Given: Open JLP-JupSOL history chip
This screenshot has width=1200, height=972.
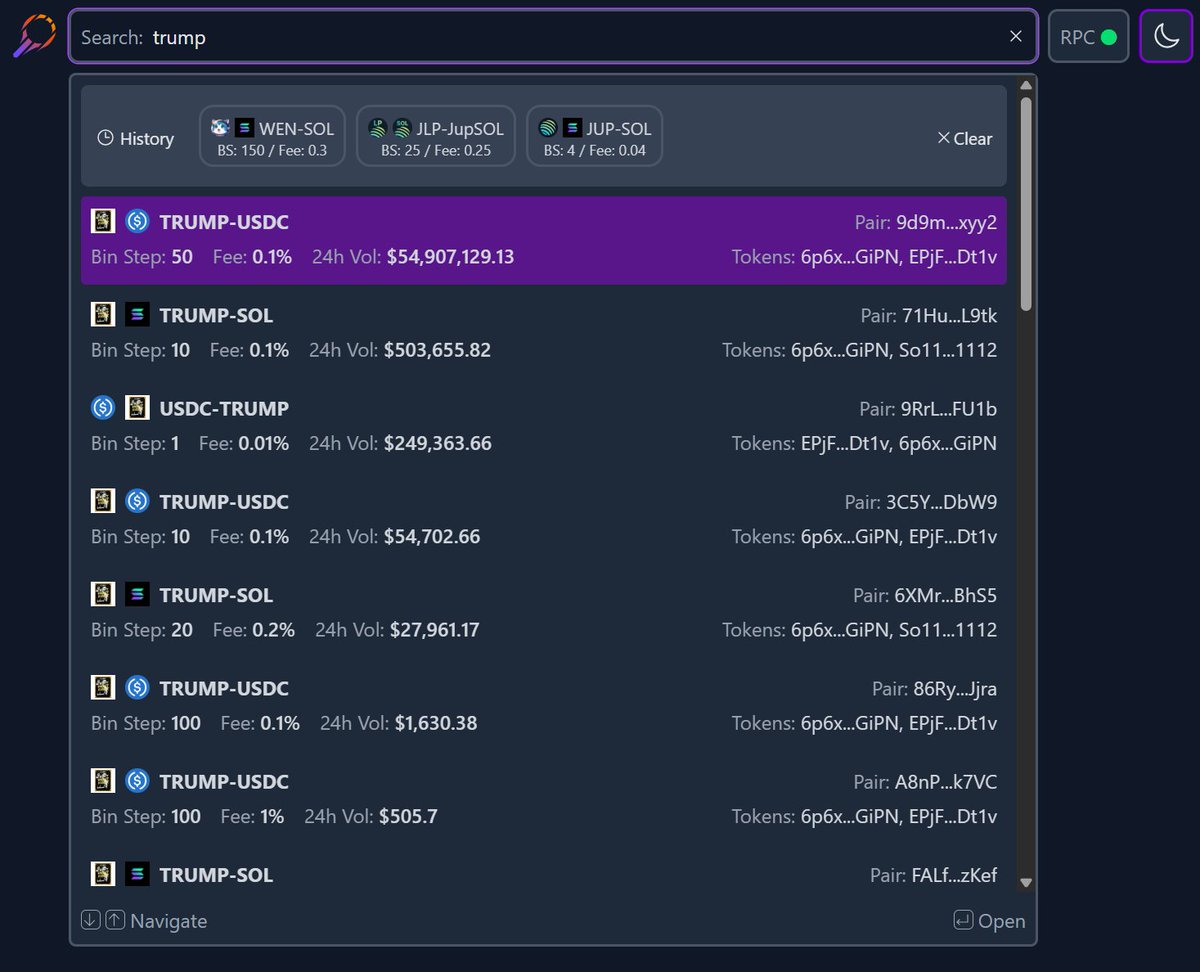Looking at the screenshot, I should 436,137.
